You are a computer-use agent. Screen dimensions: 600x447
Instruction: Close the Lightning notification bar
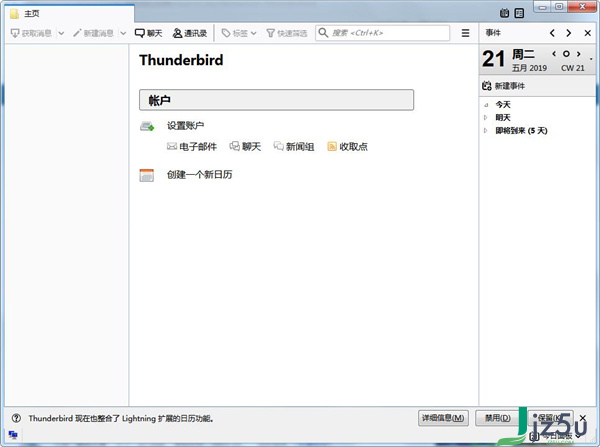click(582, 418)
